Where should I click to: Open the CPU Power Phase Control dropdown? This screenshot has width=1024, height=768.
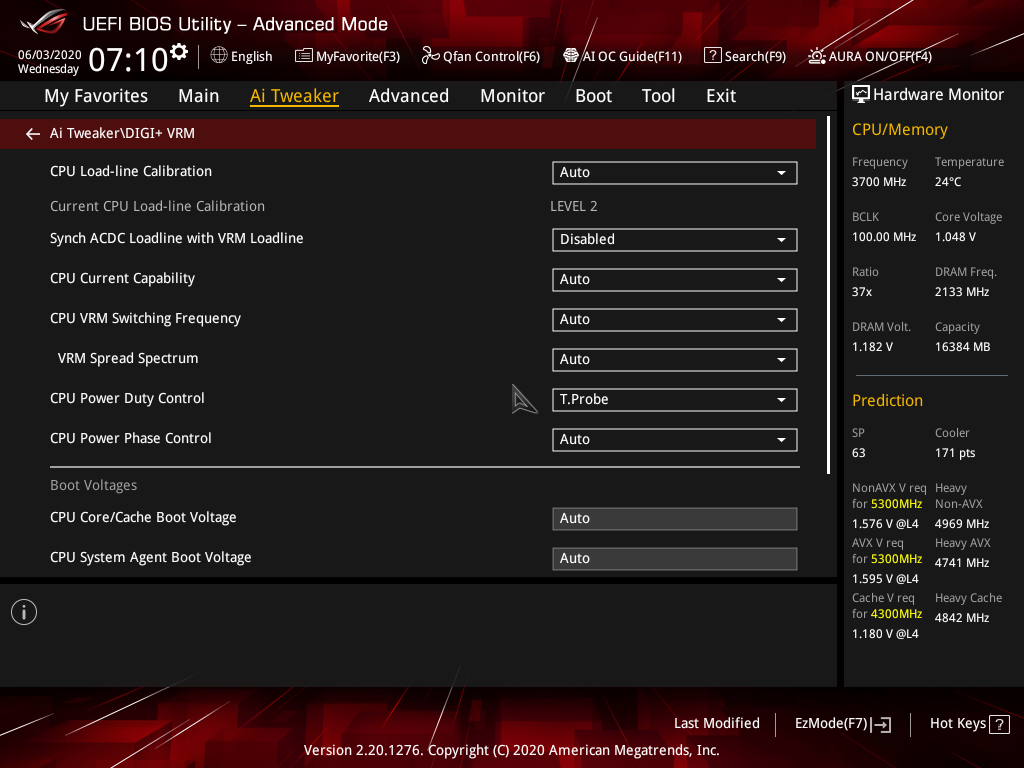tap(674, 439)
